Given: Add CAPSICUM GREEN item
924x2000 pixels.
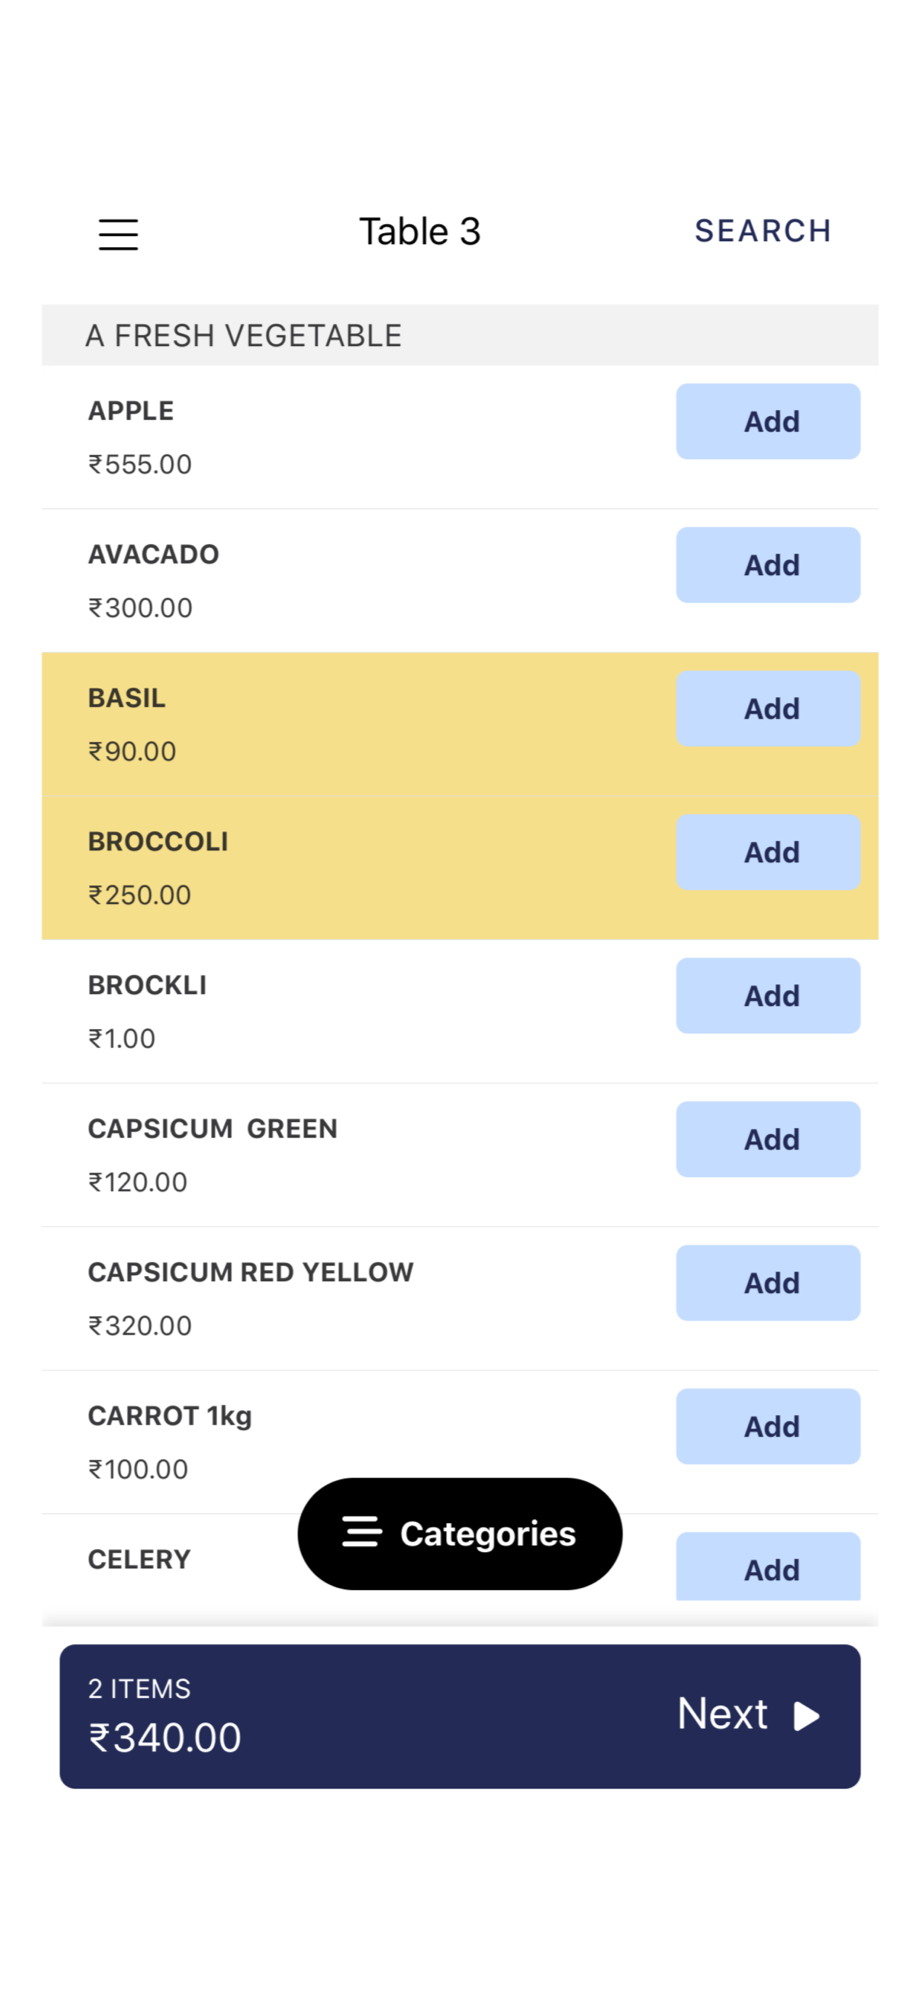Looking at the screenshot, I should (x=767, y=1139).
